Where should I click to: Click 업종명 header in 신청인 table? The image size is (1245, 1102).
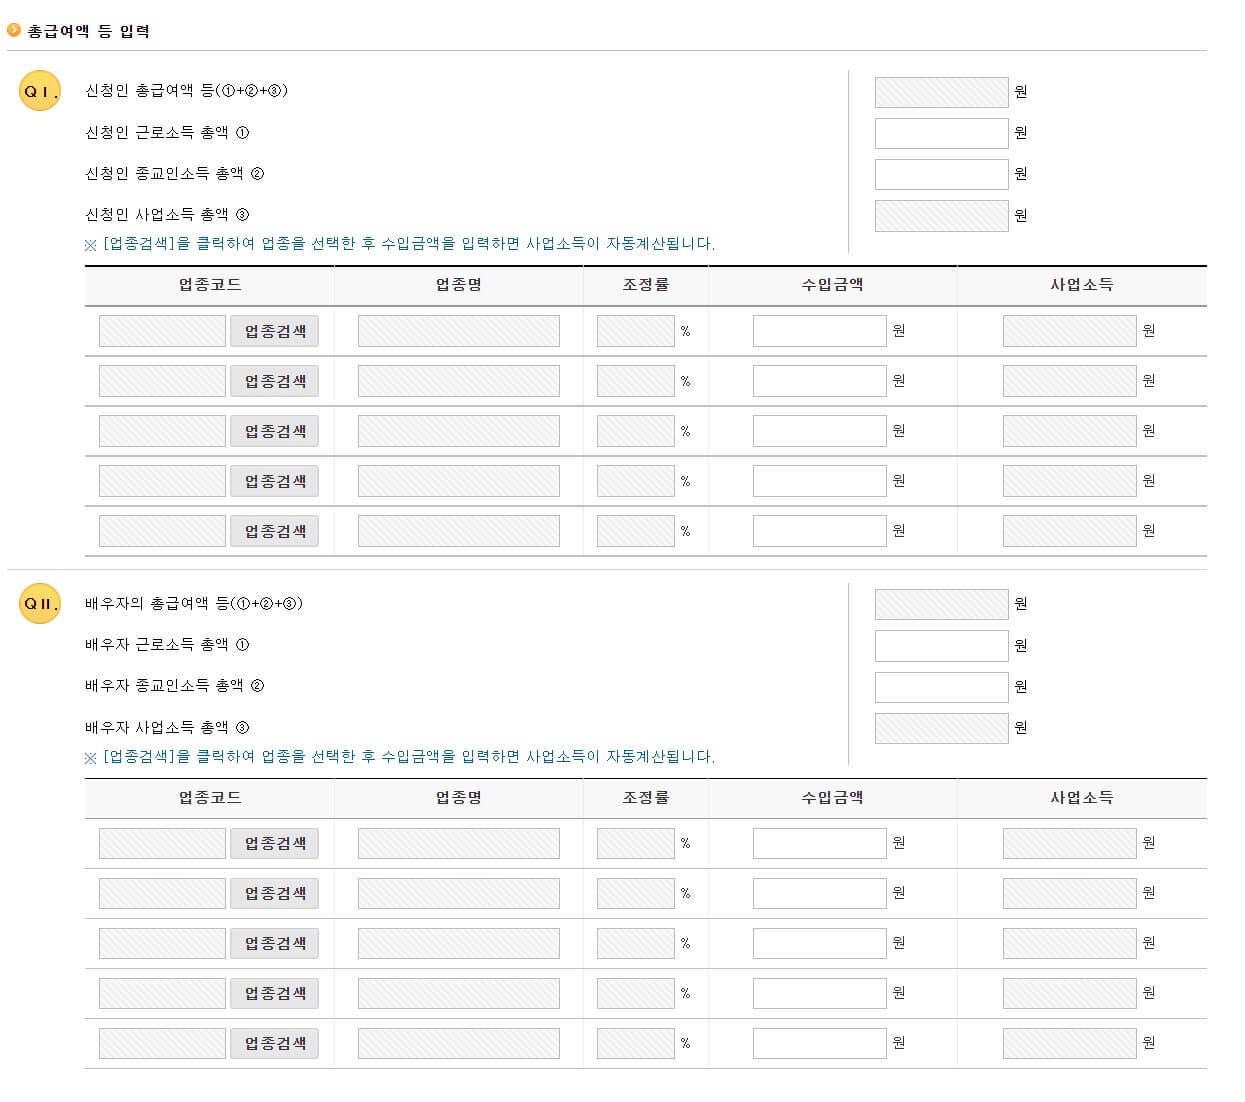pos(458,285)
